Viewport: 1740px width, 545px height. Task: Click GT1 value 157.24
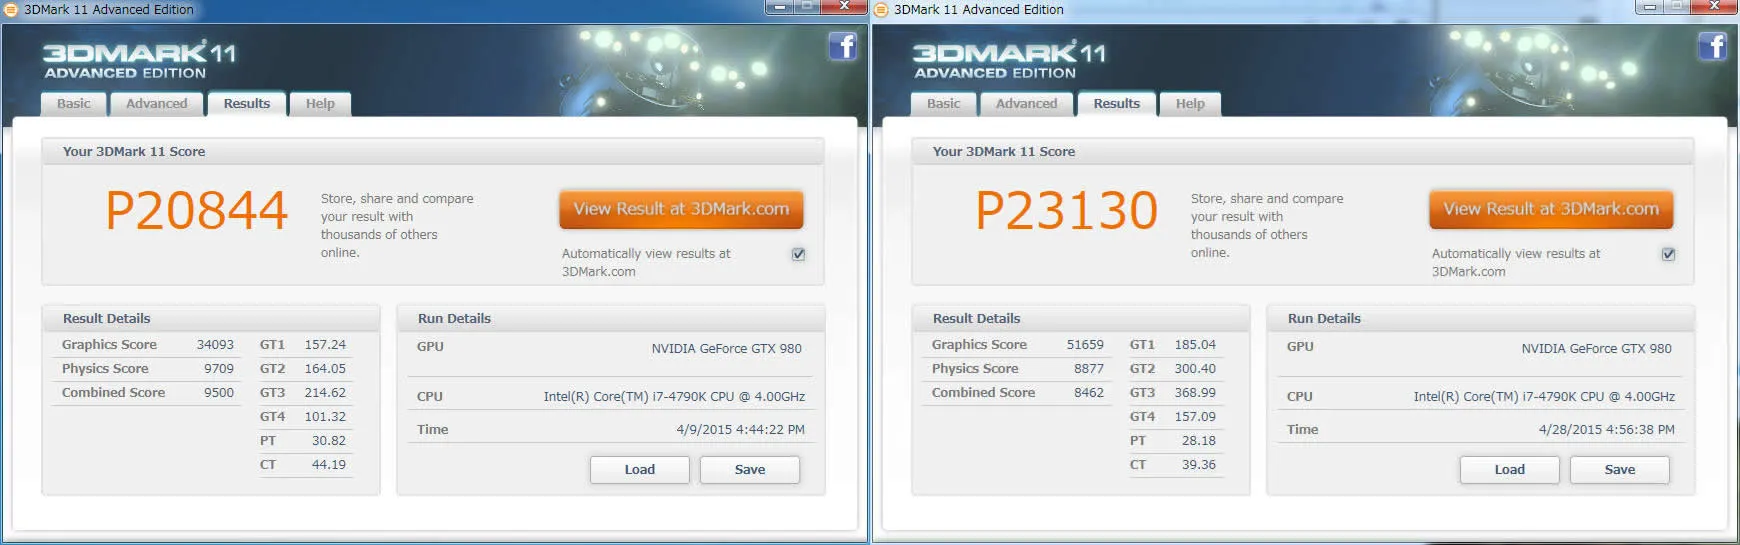(325, 345)
